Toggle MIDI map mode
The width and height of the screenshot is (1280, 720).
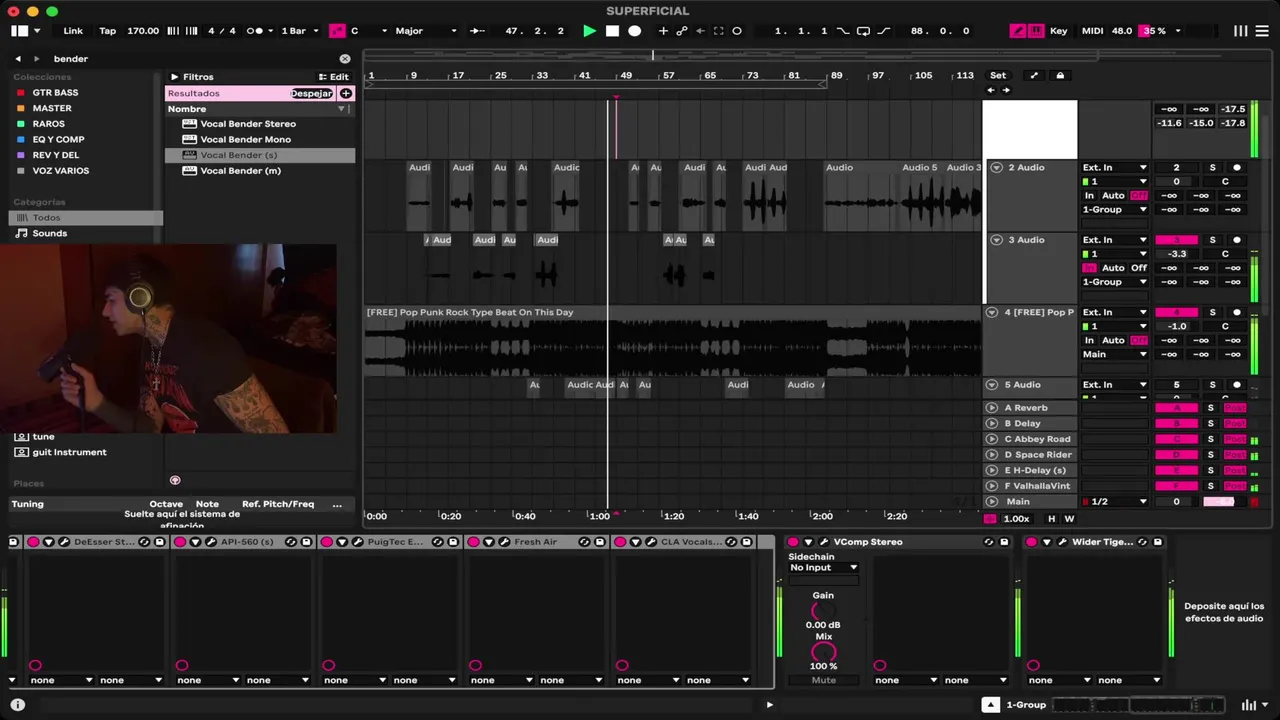tap(1092, 31)
